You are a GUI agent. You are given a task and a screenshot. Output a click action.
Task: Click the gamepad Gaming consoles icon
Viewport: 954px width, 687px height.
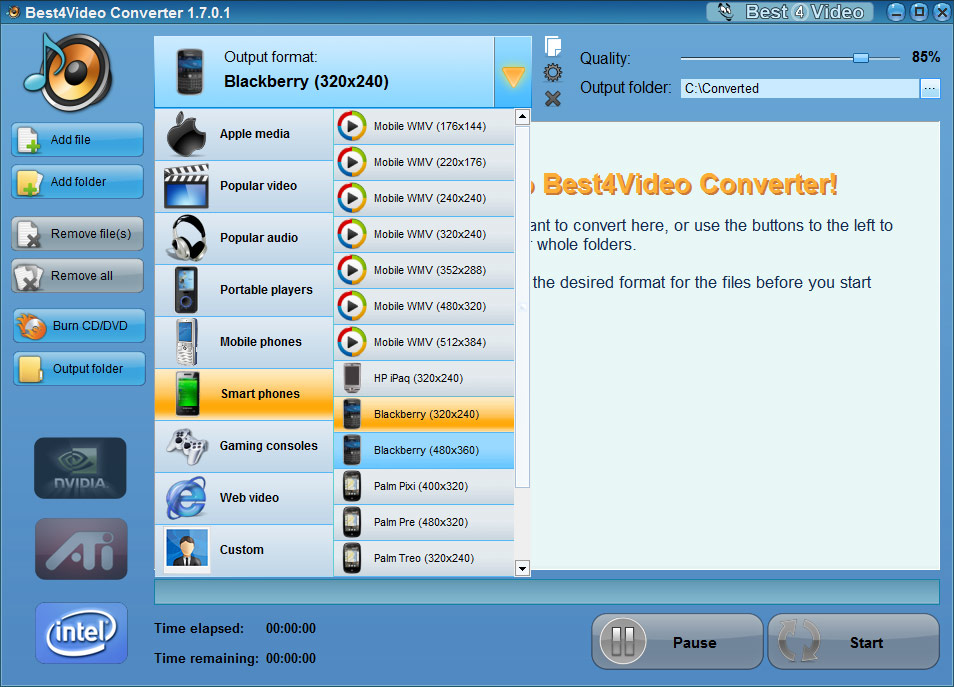pyautogui.click(x=187, y=446)
